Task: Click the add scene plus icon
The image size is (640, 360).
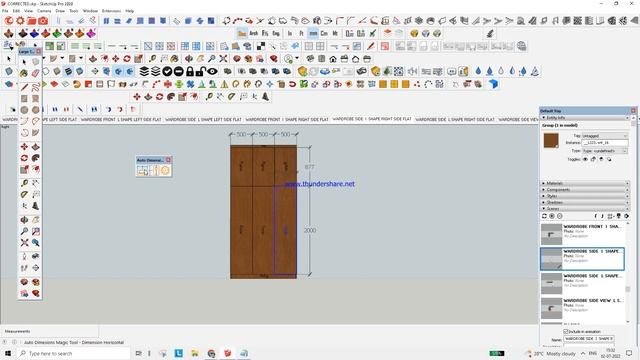Action: click(552, 216)
